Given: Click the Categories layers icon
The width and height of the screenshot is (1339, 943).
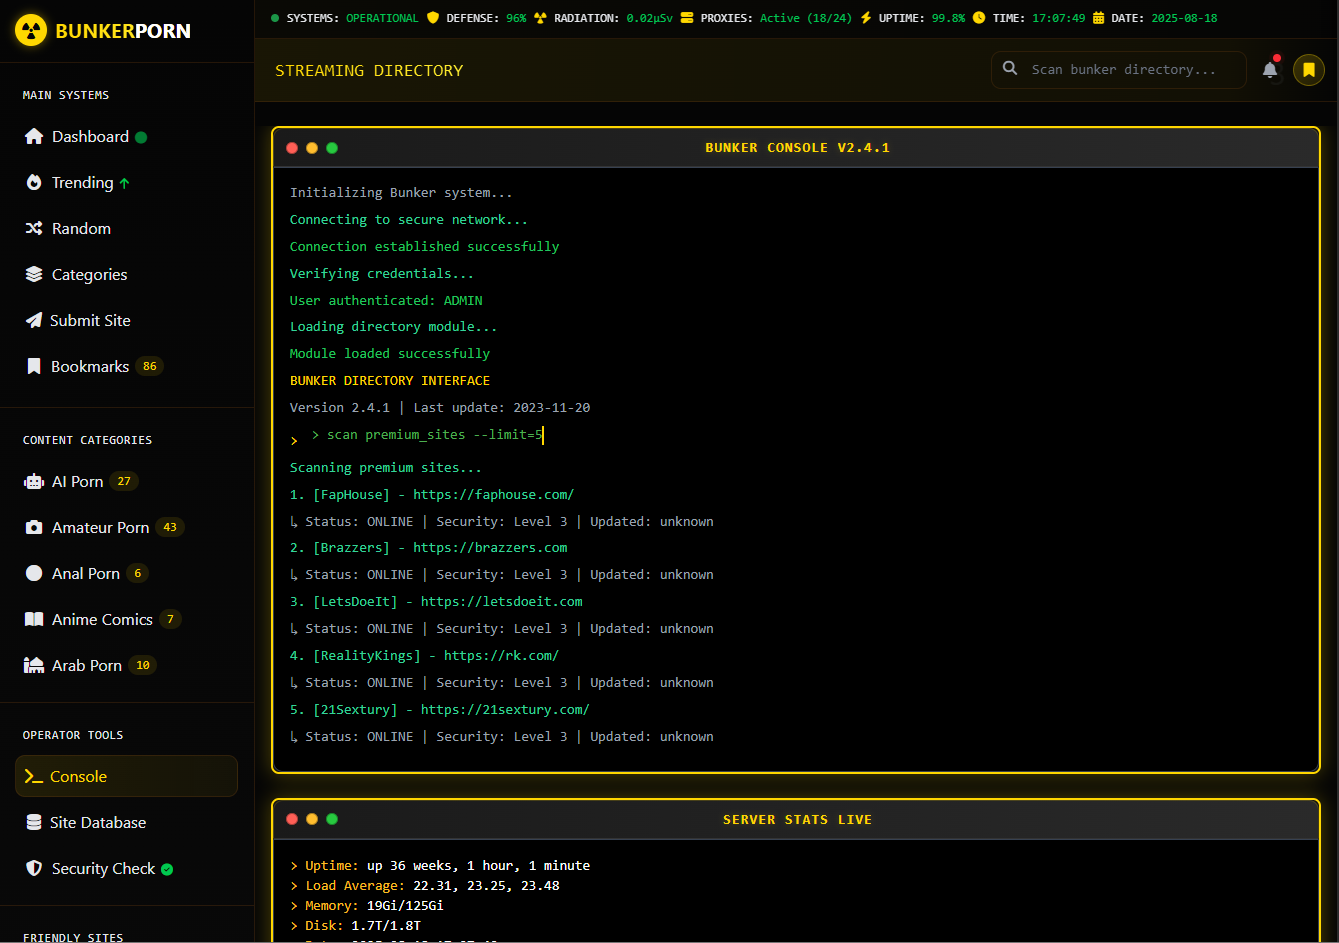Looking at the screenshot, I should click(x=34, y=274).
